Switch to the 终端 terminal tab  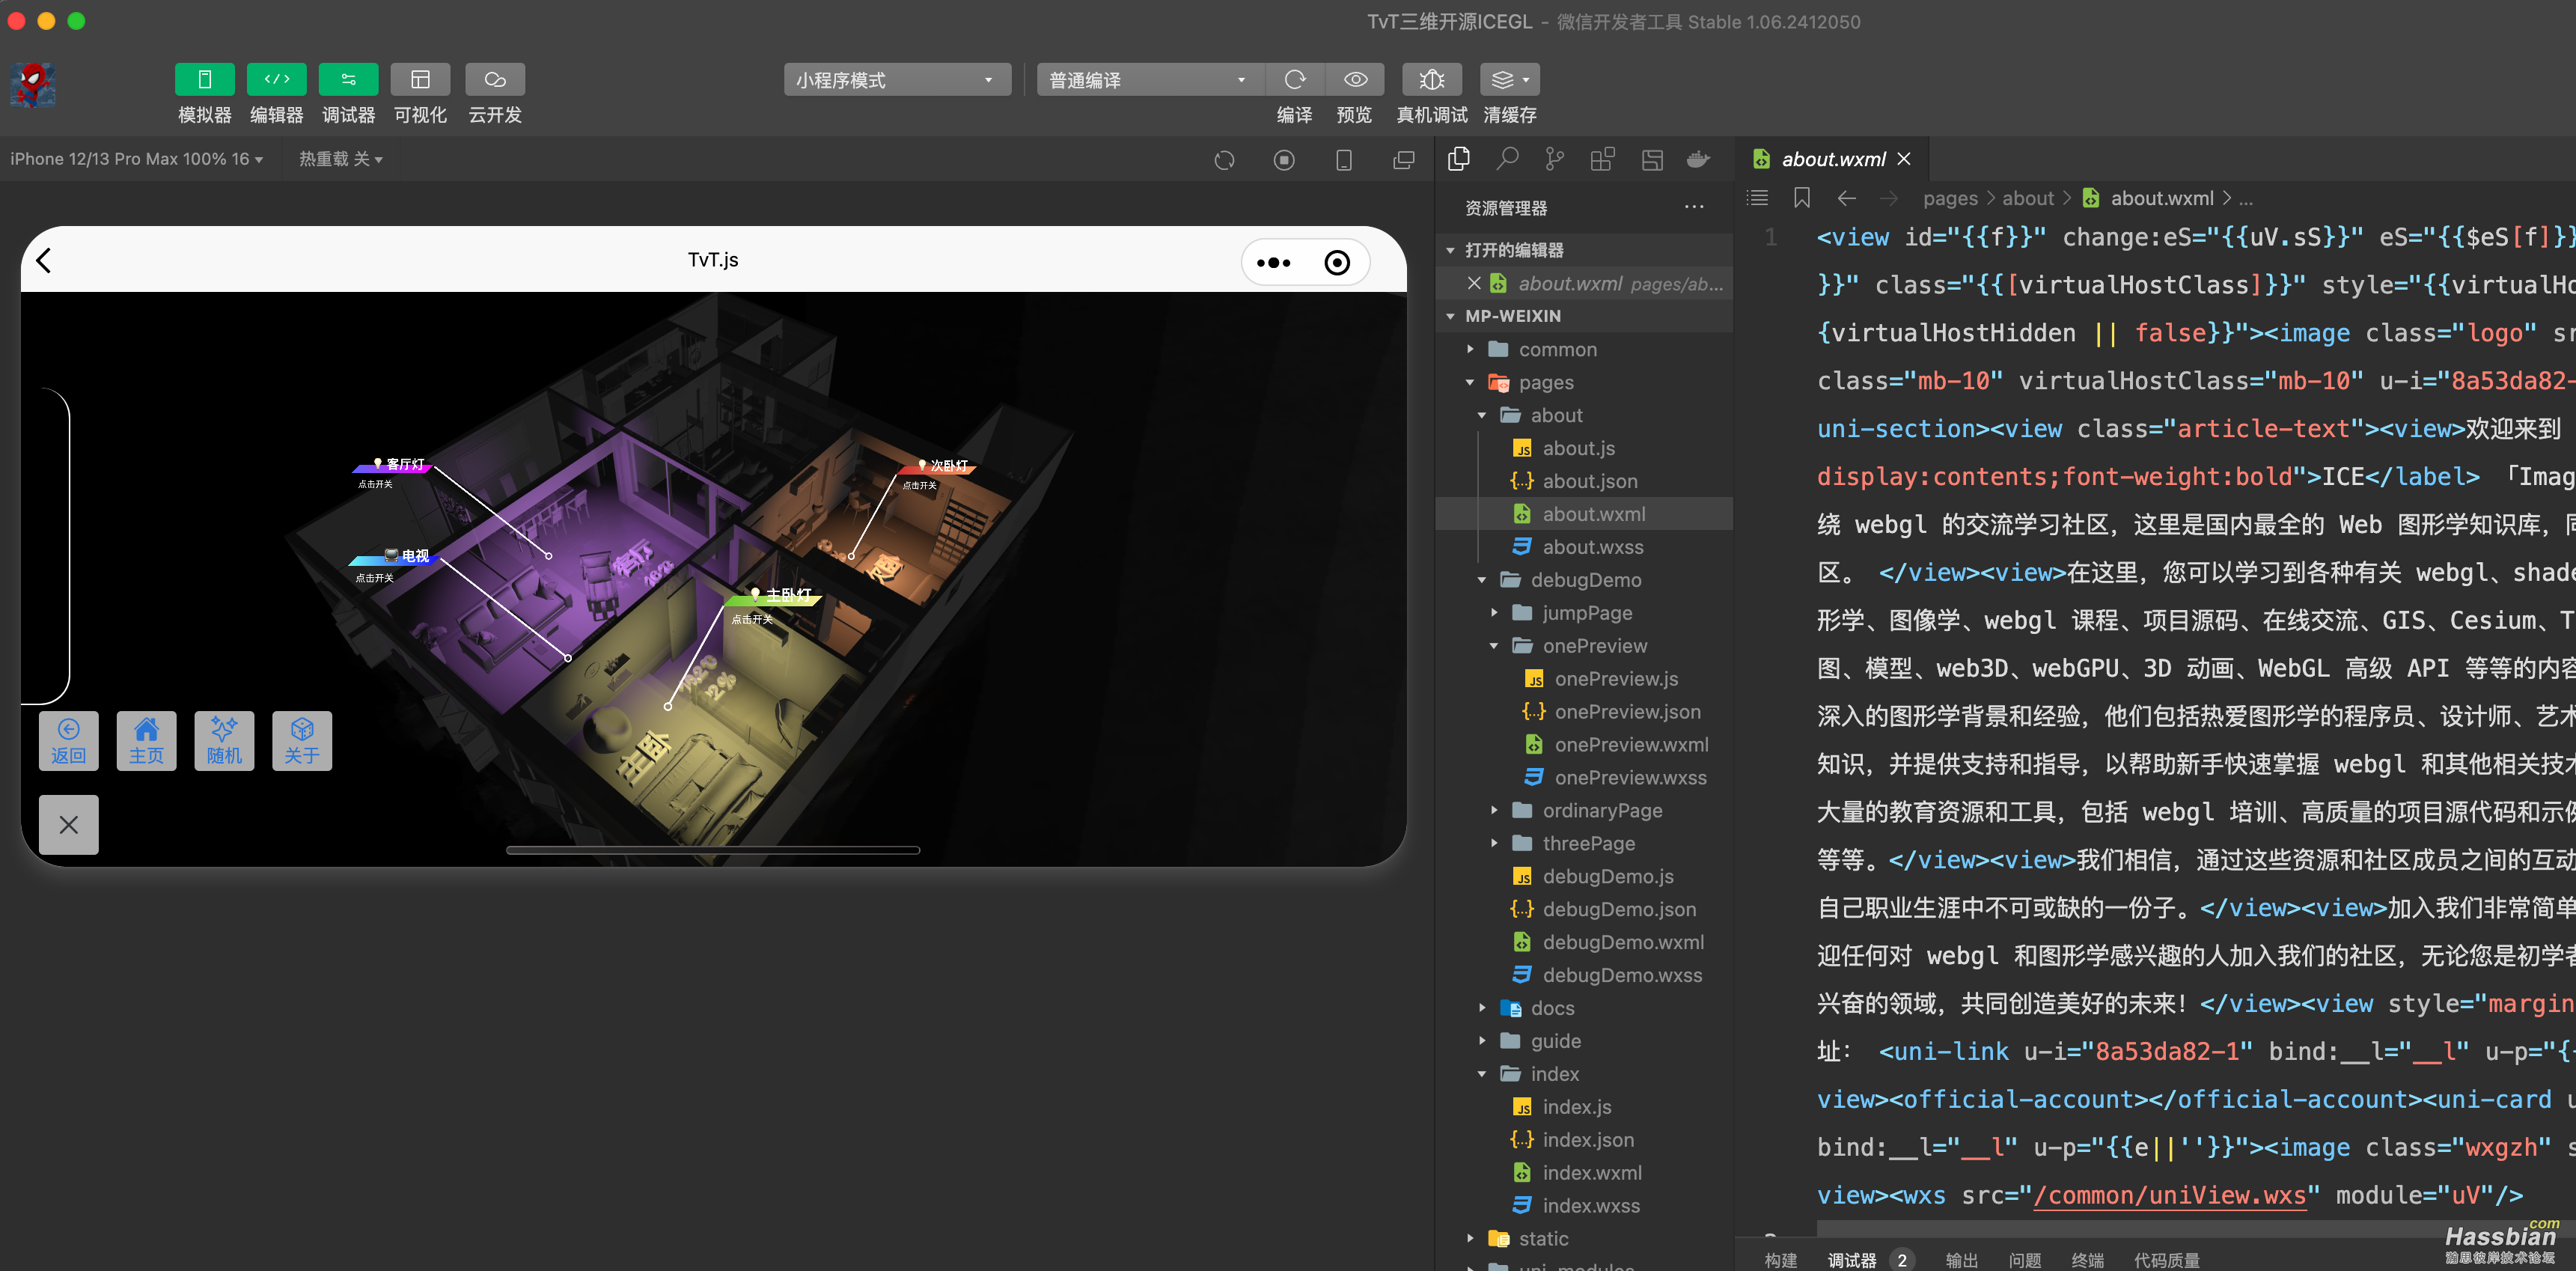coord(2087,1260)
